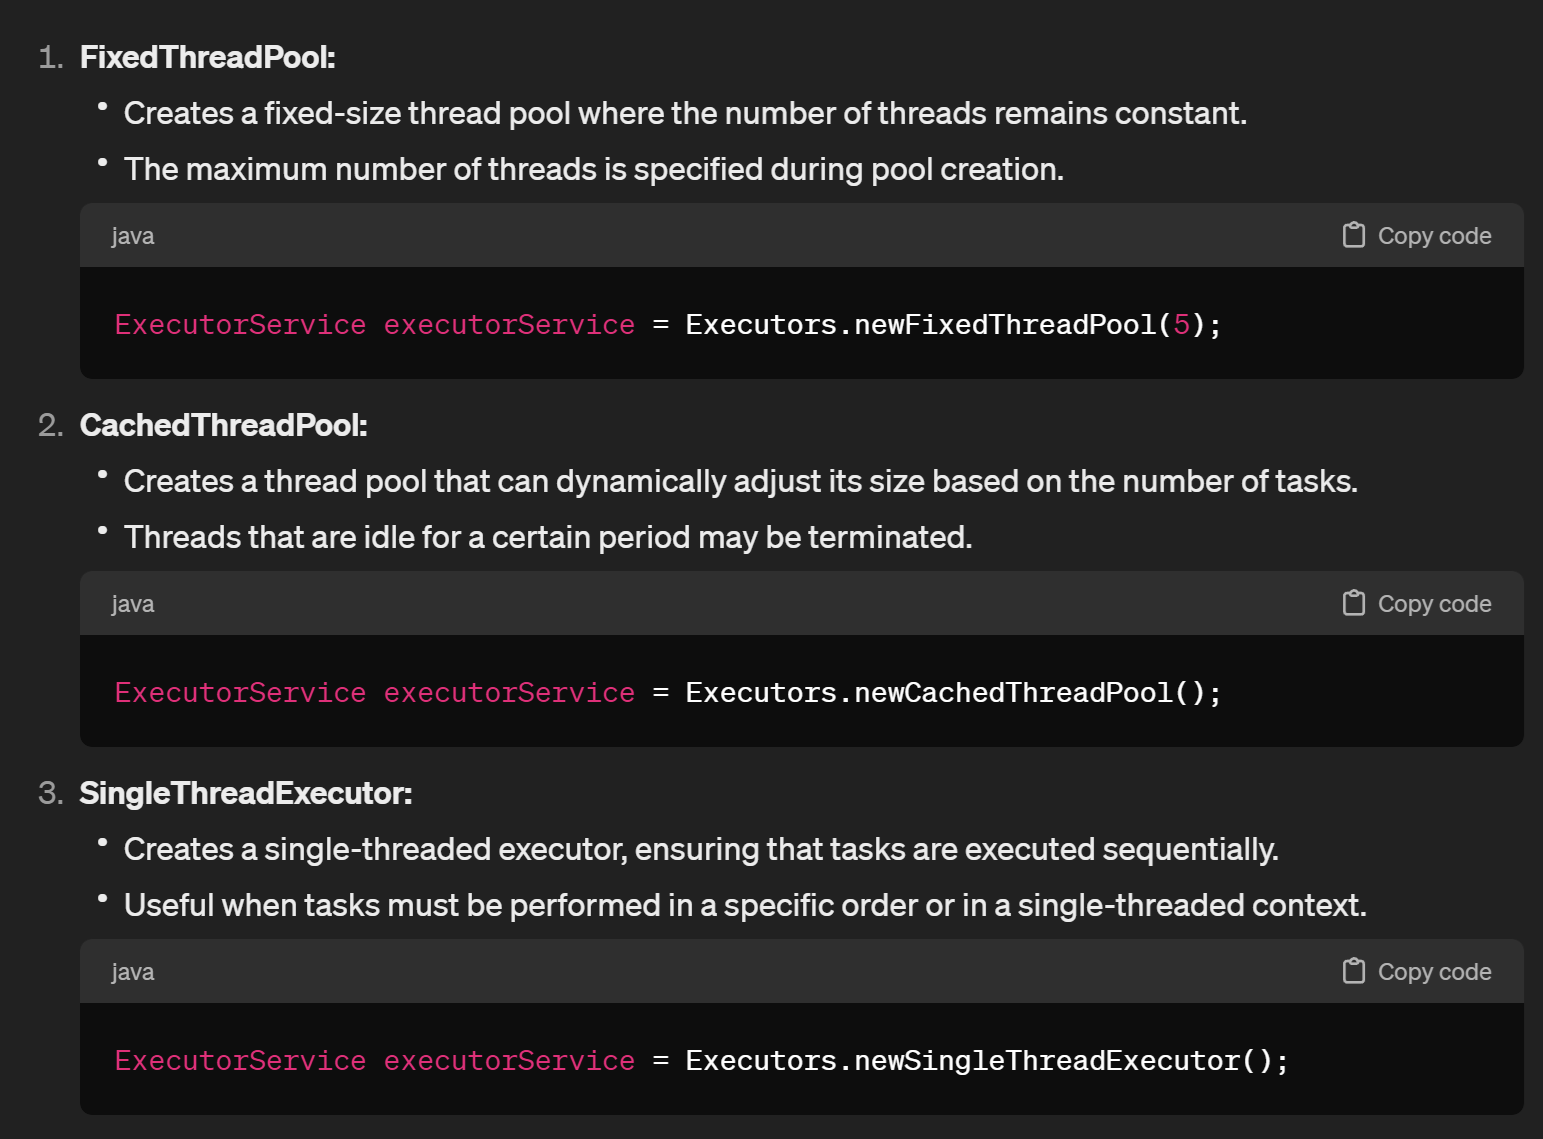This screenshot has height=1139, width=1543.
Task: Click the clipboard icon in the FixedThreadPool code block
Action: click(1353, 235)
